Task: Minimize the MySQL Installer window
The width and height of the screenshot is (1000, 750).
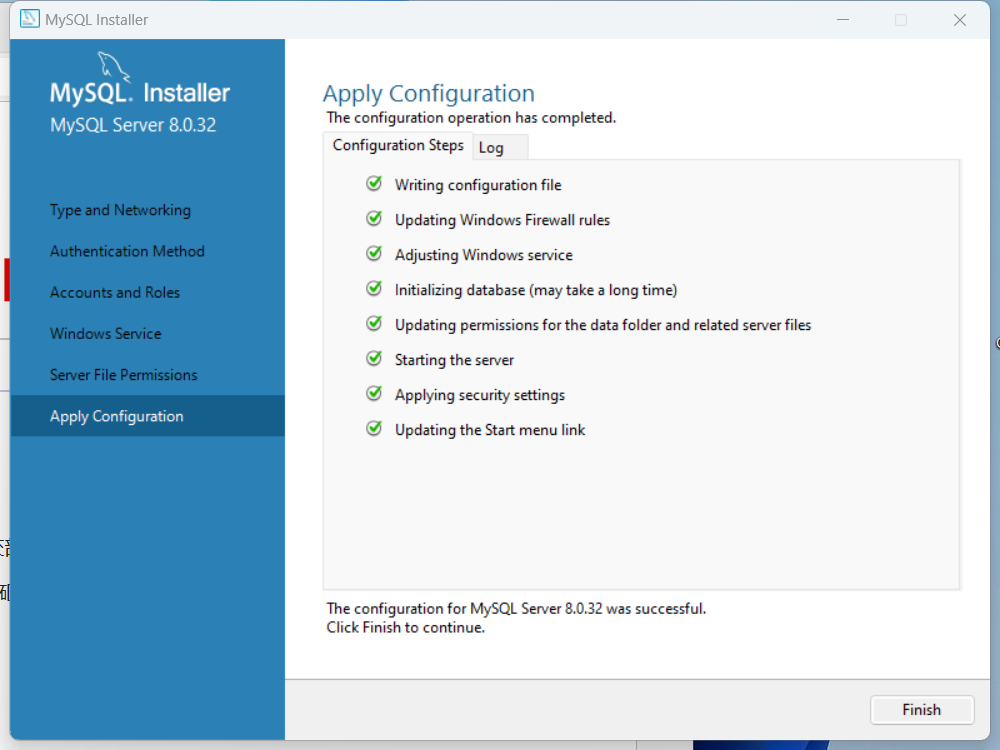Action: [843, 20]
